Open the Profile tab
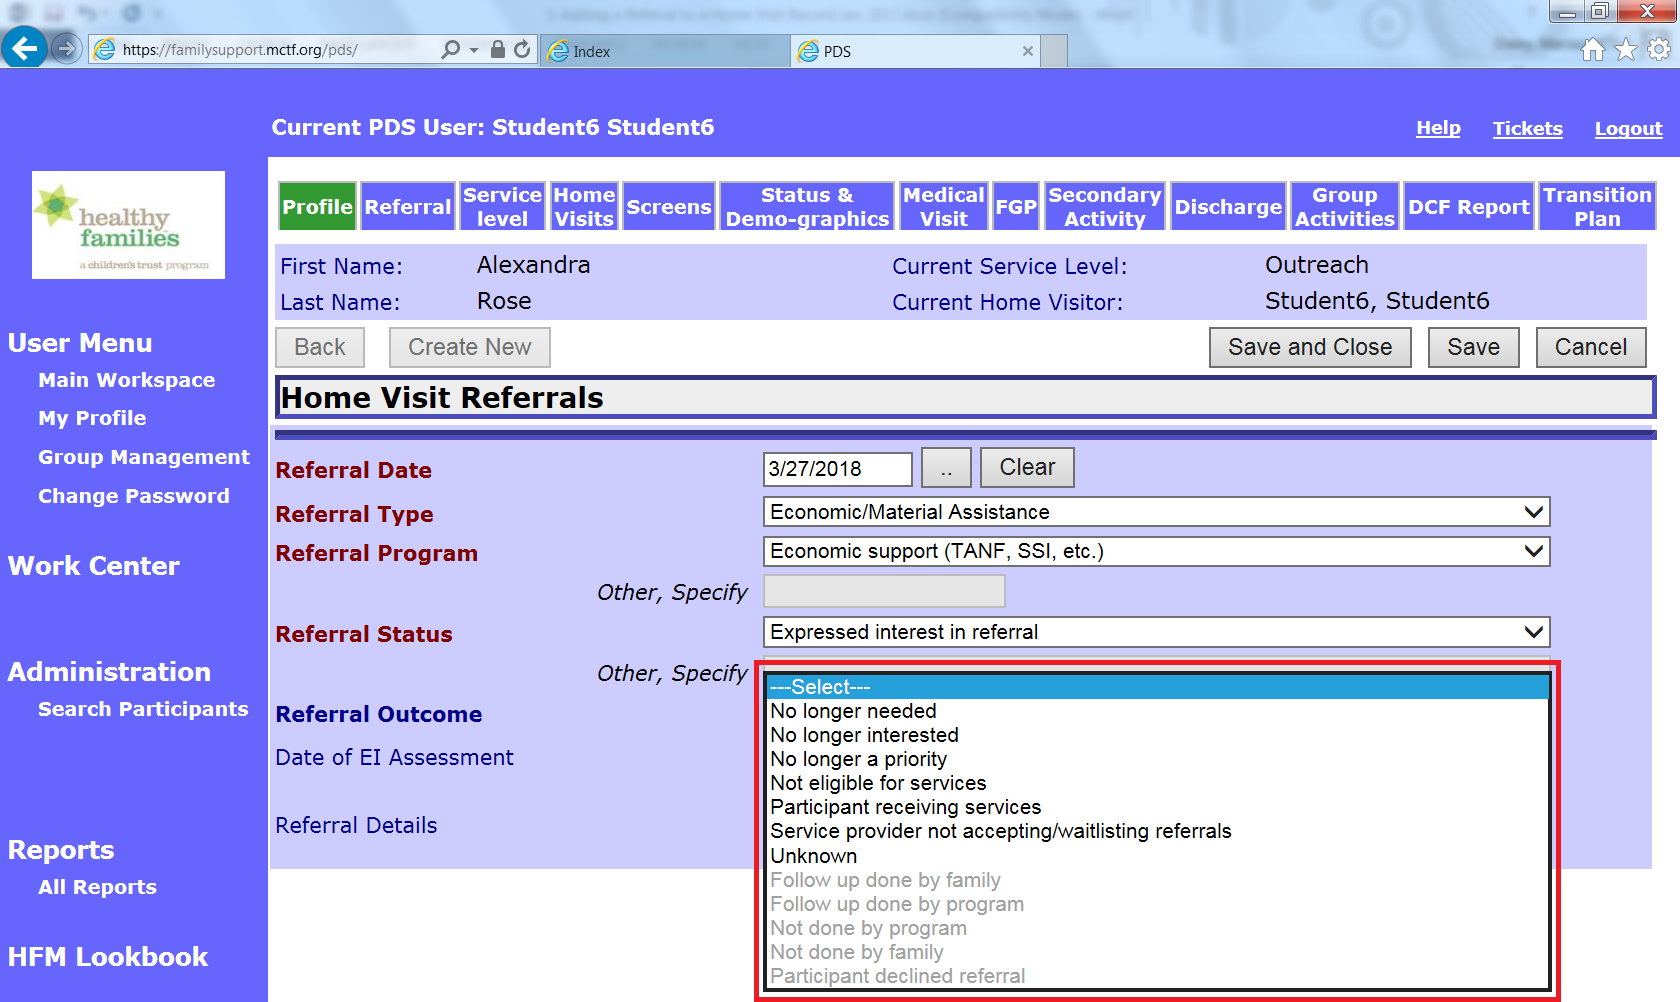The width and height of the screenshot is (1680, 1002). coord(317,207)
